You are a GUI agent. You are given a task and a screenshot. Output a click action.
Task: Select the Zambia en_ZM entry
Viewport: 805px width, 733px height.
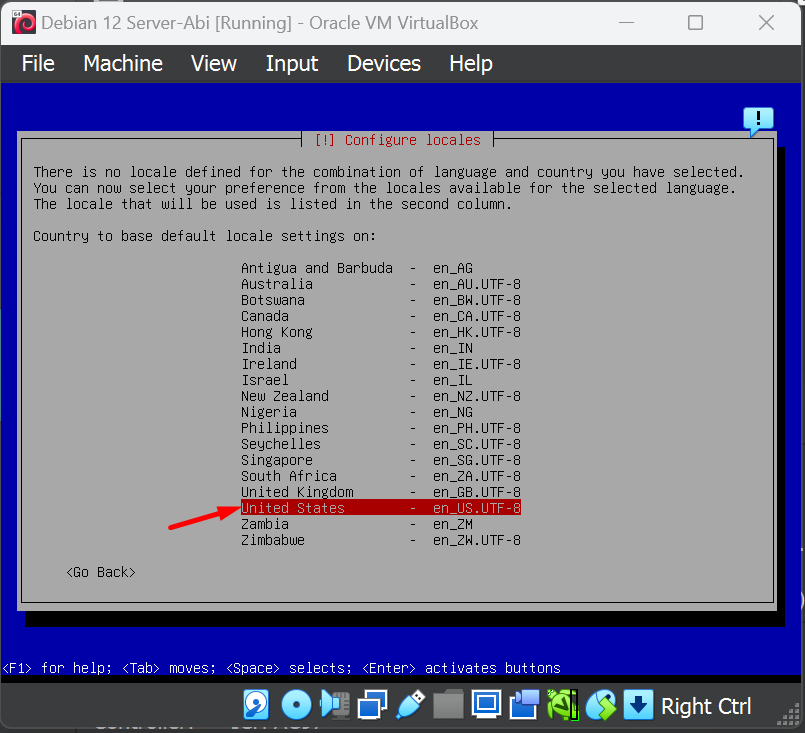[381, 524]
